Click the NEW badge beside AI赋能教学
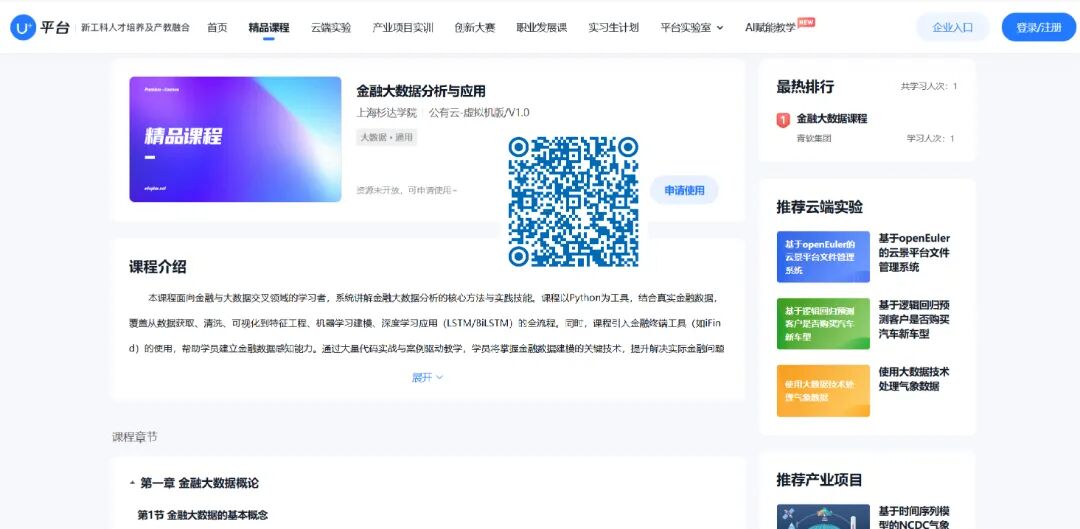This screenshot has width=1080, height=529. (x=806, y=22)
